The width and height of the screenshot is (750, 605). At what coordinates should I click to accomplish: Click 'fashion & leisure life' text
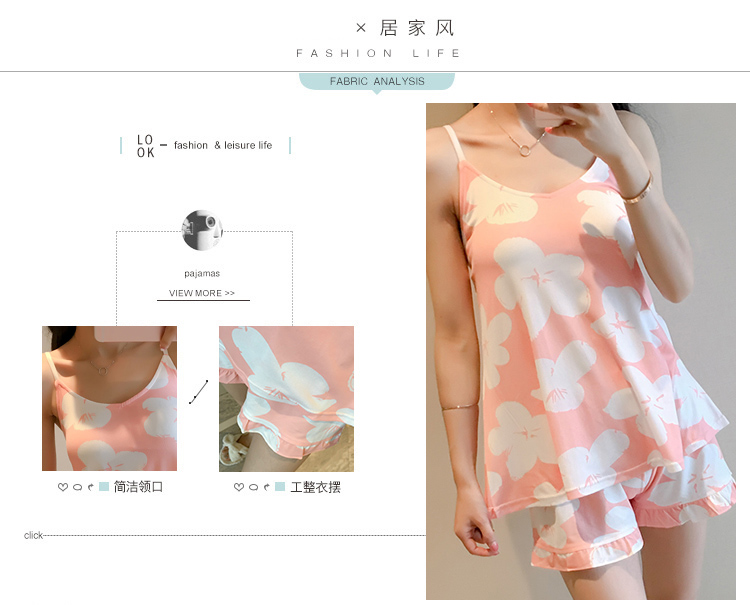(x=223, y=145)
